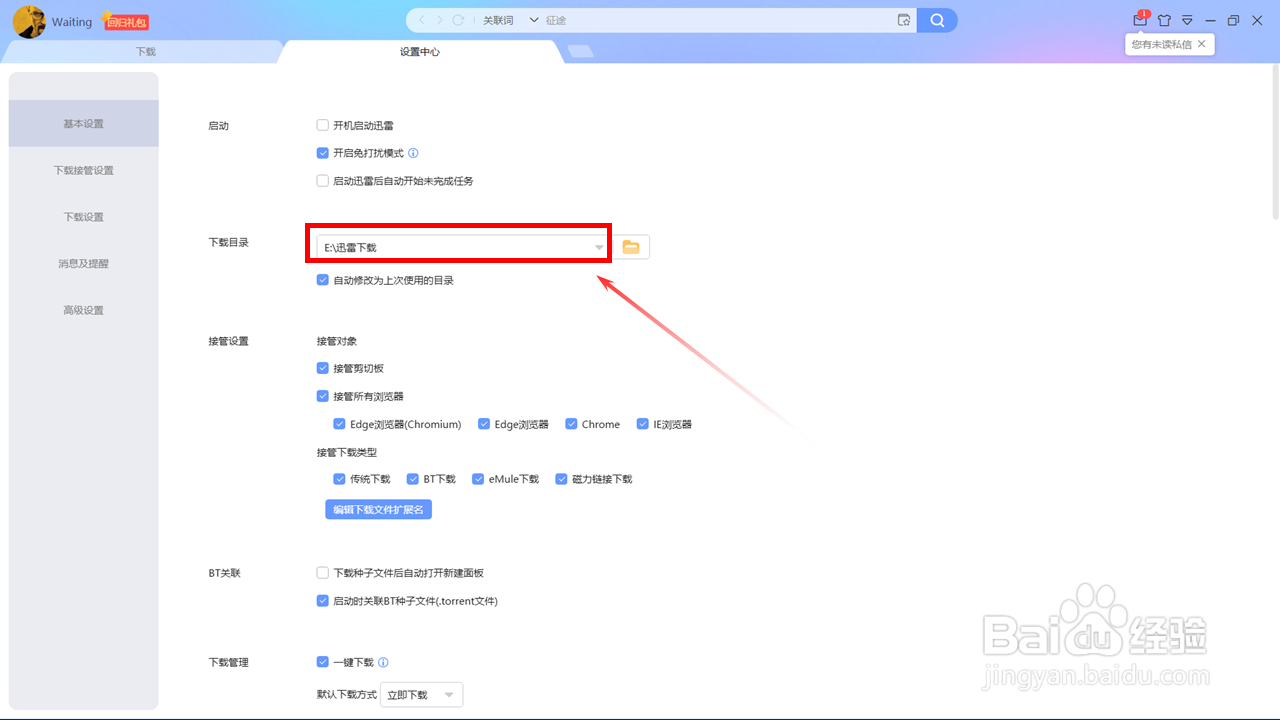The image size is (1280, 720).
Task: Uncheck eMule下载 checkbox
Action: click(x=478, y=479)
